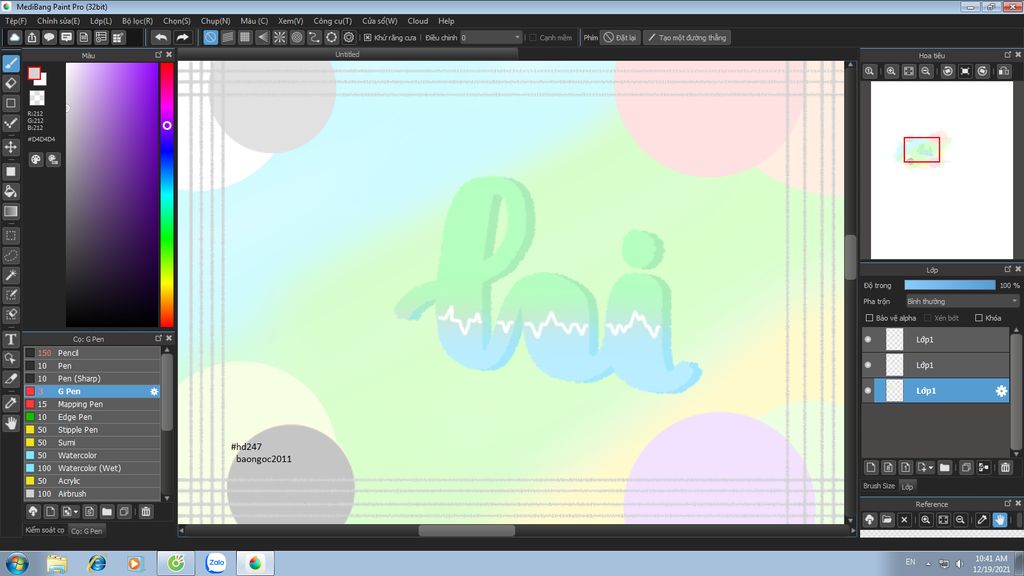Toggle the Xén bớt clipping checkbox
This screenshot has width=1024, height=576.
[927, 318]
